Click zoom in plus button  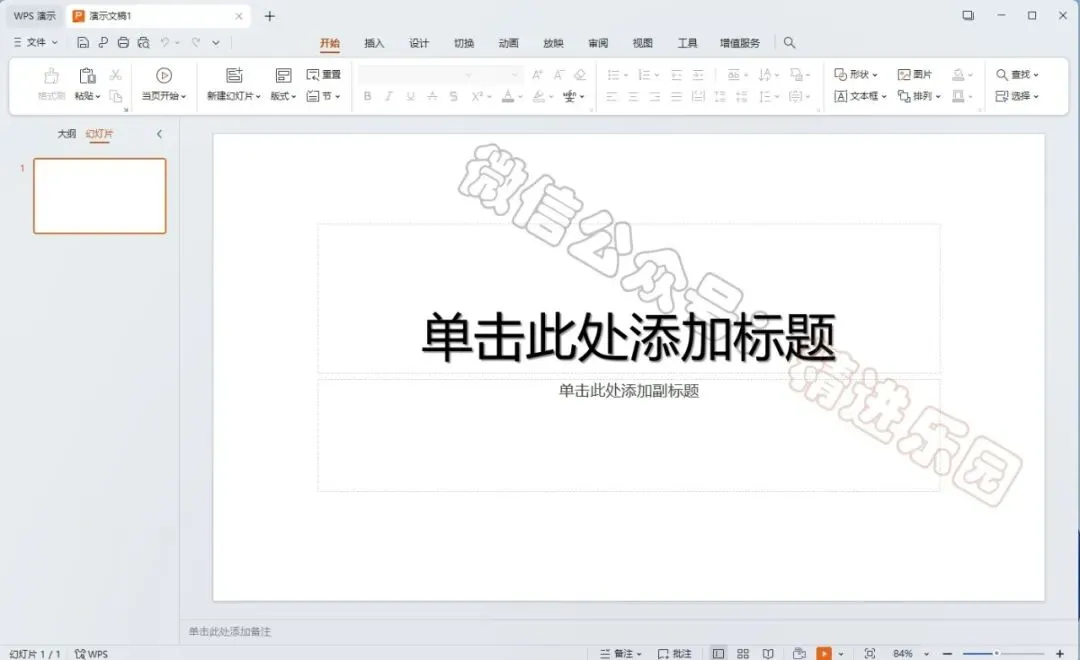click(x=1060, y=654)
